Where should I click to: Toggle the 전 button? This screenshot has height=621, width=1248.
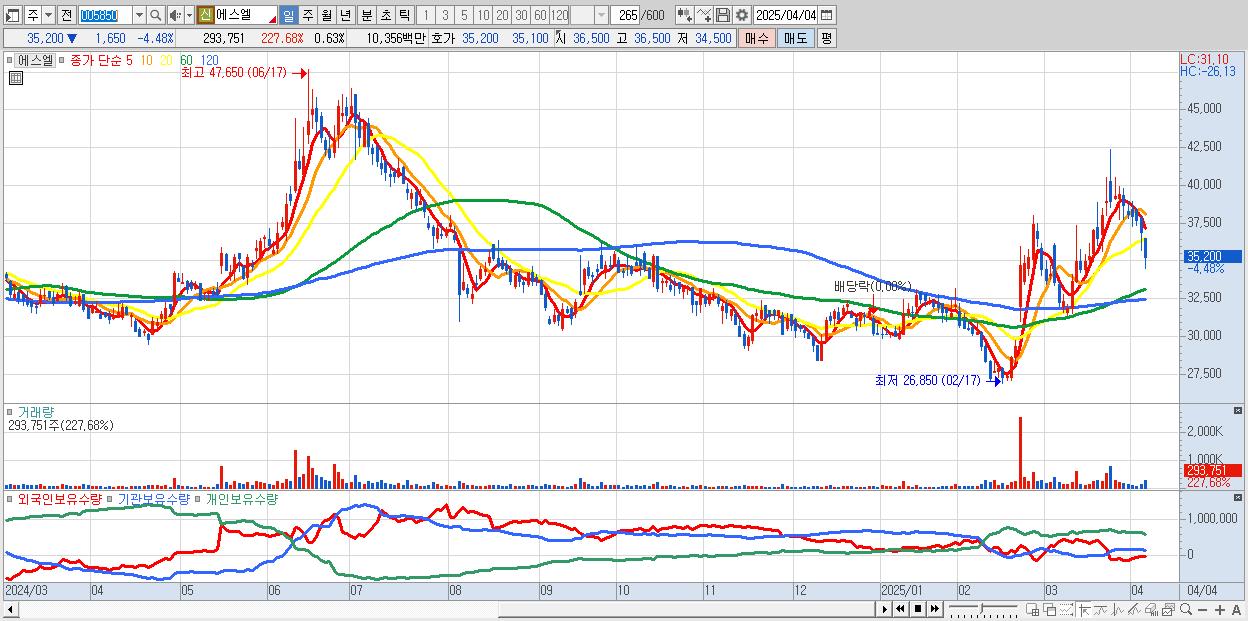[66, 15]
